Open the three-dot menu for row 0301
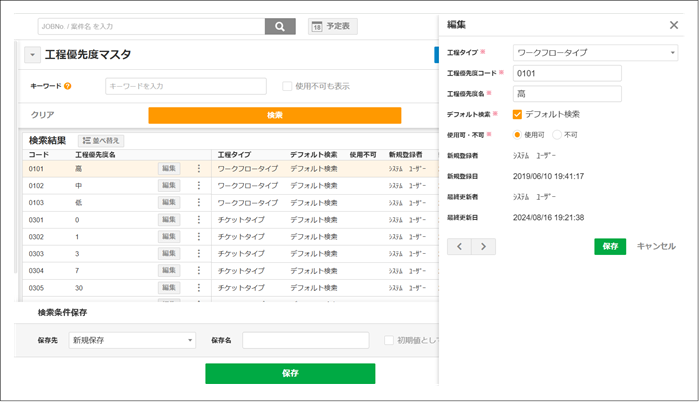The width and height of the screenshot is (700, 403). pos(198,220)
